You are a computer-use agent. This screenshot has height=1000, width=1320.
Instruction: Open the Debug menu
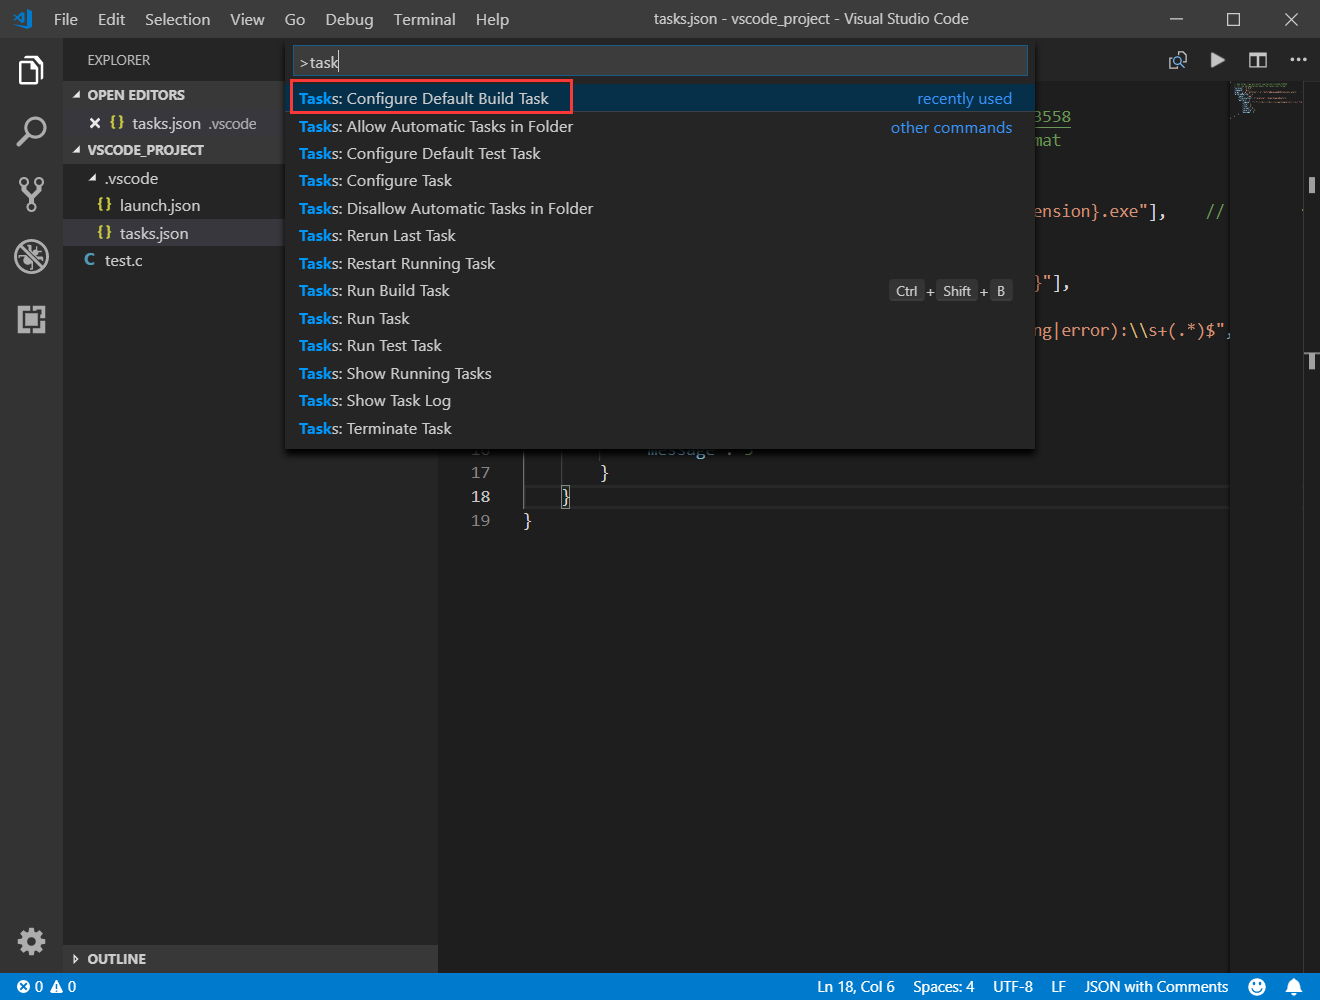coord(349,19)
